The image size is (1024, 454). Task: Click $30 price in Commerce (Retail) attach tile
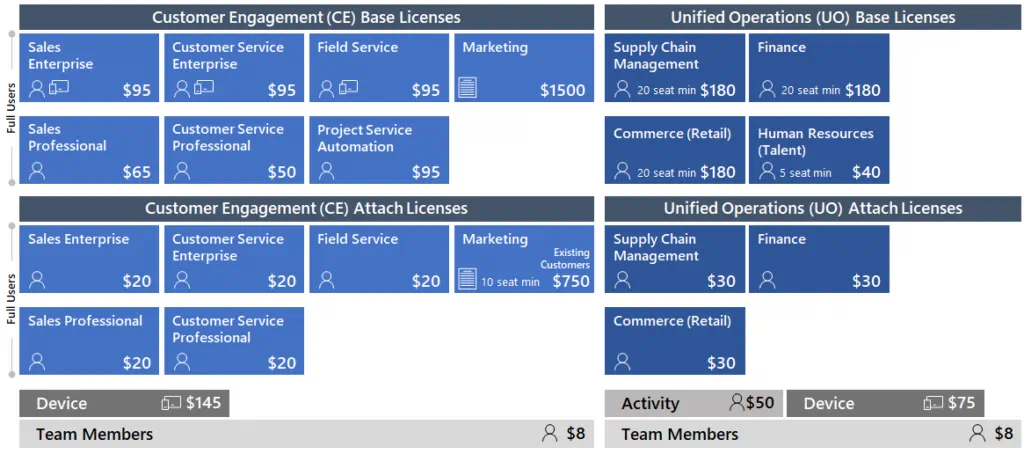click(x=722, y=363)
